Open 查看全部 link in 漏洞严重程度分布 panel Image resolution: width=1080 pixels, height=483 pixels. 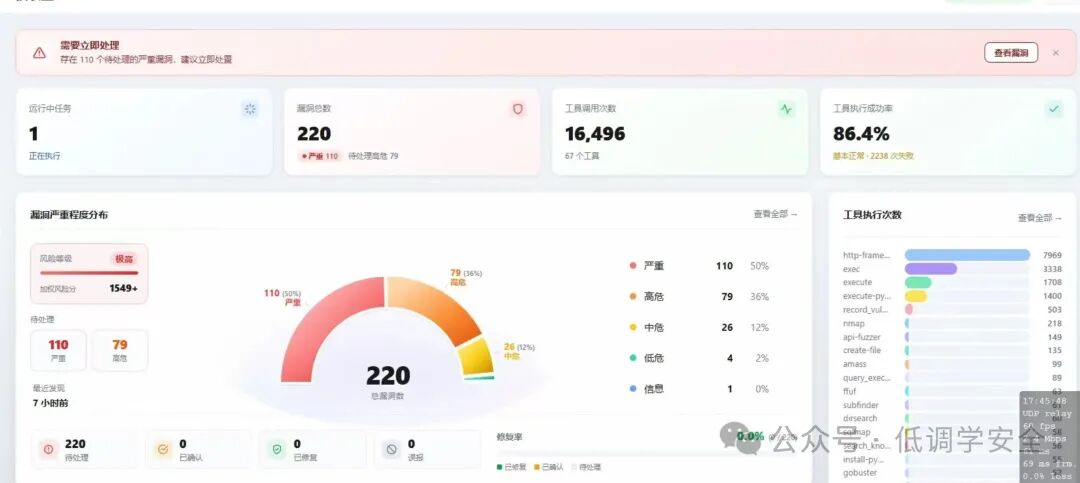pyautogui.click(x=775, y=214)
